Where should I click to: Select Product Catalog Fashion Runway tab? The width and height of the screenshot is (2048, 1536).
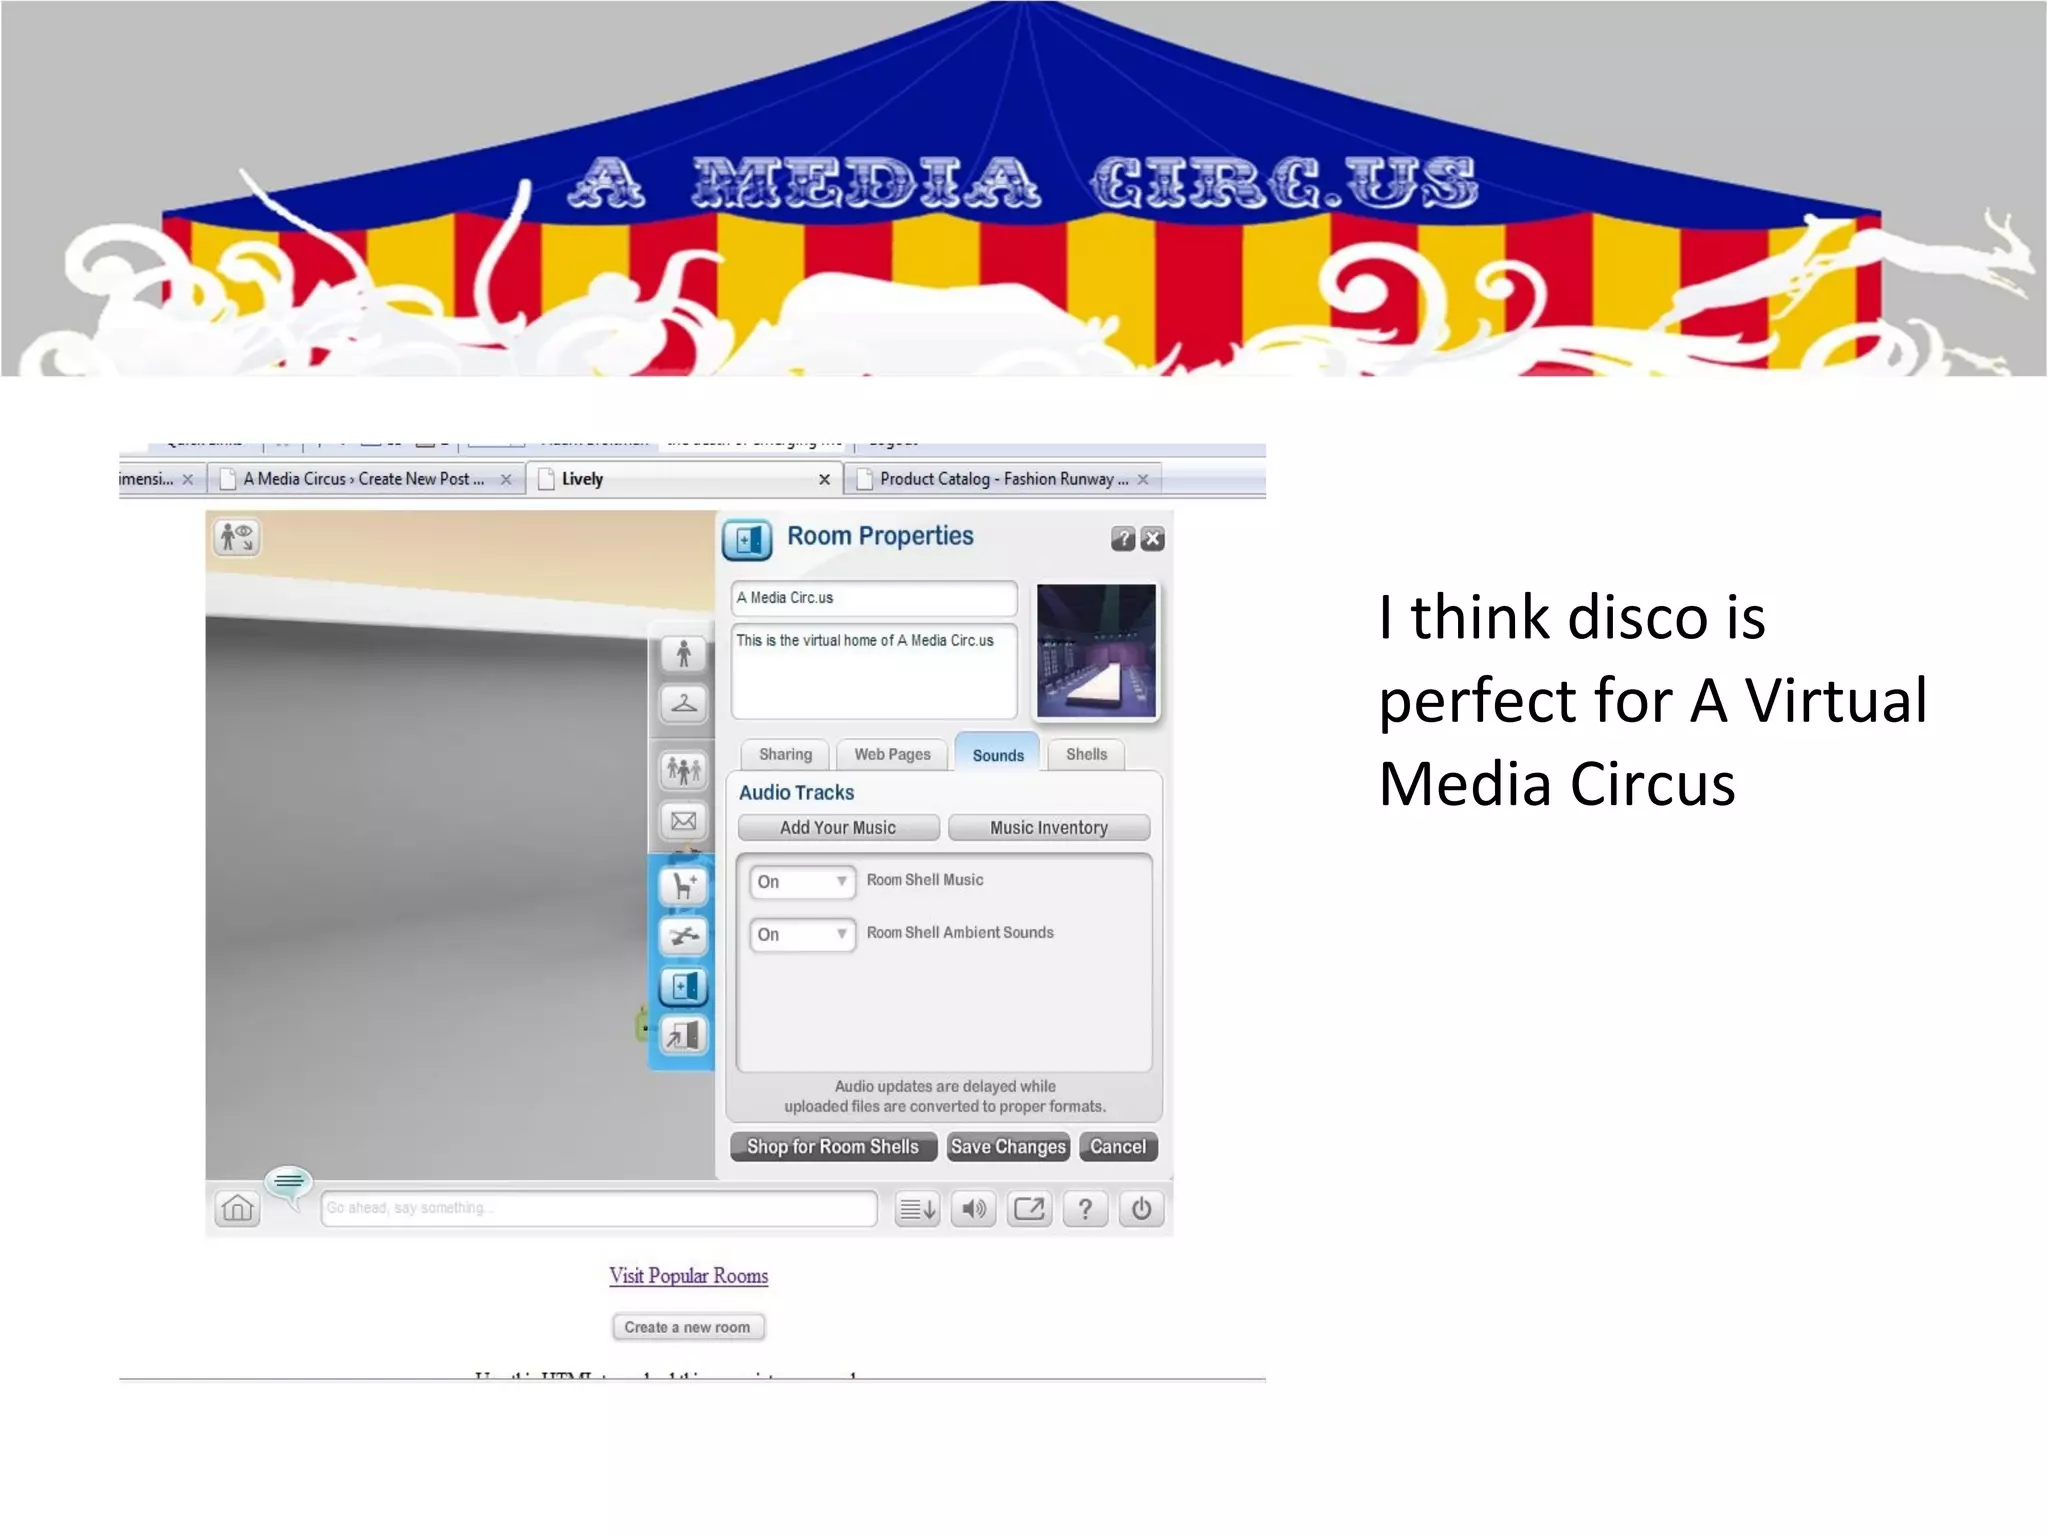point(1003,479)
